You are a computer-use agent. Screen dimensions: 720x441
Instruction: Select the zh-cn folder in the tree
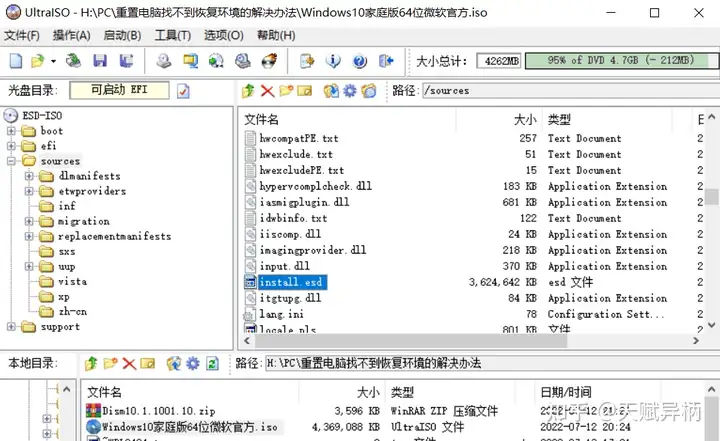73,311
